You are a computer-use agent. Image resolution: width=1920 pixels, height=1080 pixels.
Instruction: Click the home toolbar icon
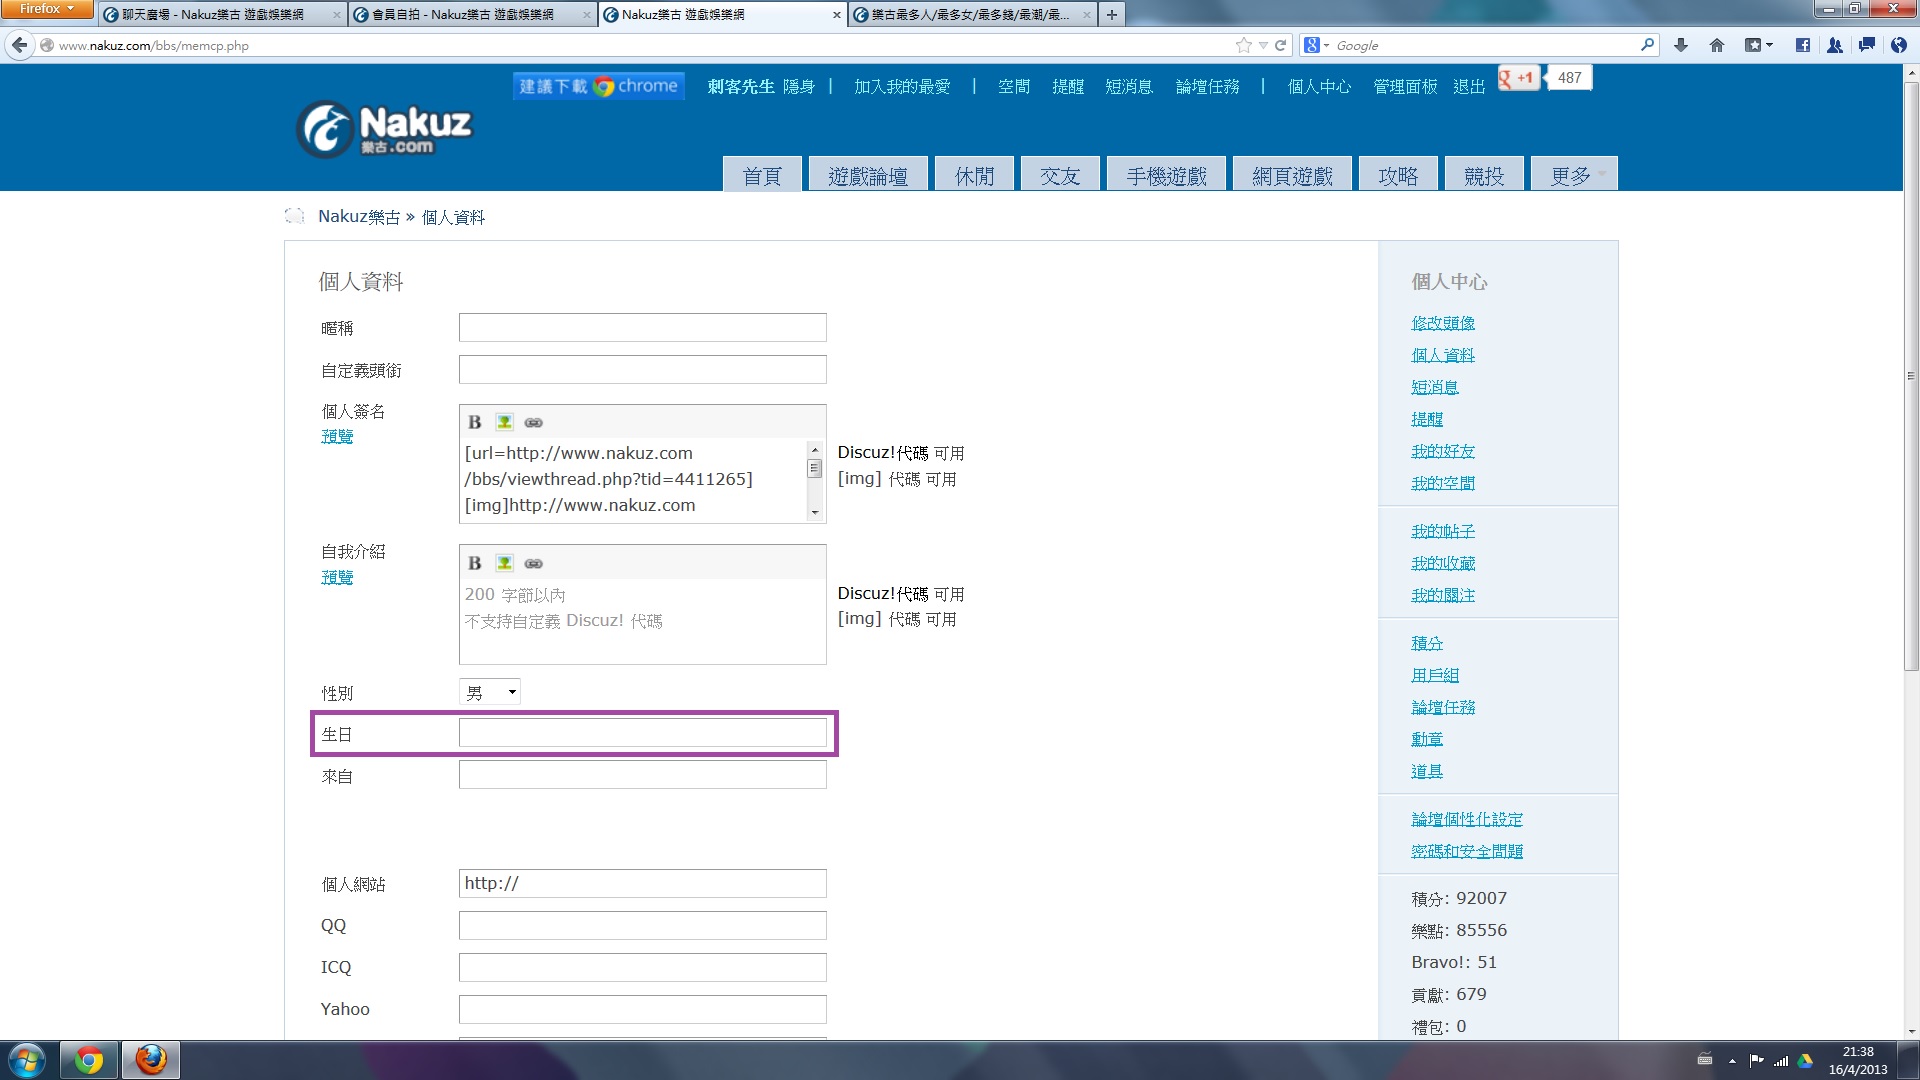1717,45
